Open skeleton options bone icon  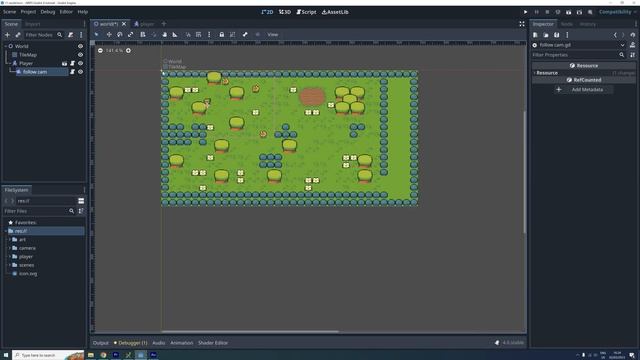[245, 35]
